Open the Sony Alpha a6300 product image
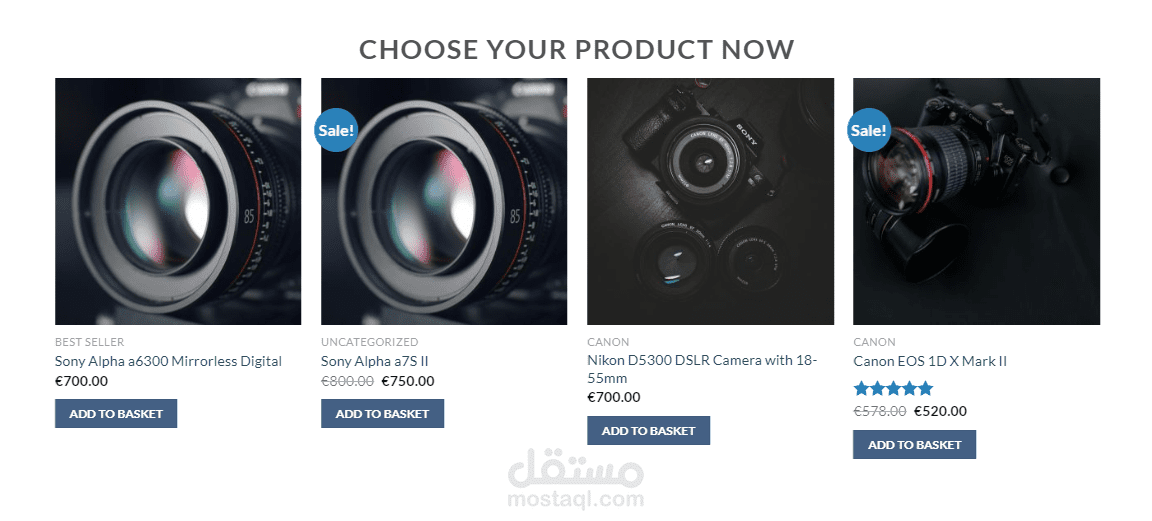 [x=178, y=201]
